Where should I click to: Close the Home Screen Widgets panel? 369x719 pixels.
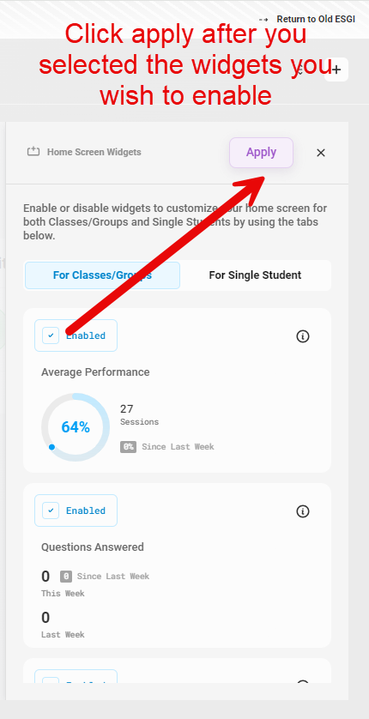click(321, 153)
